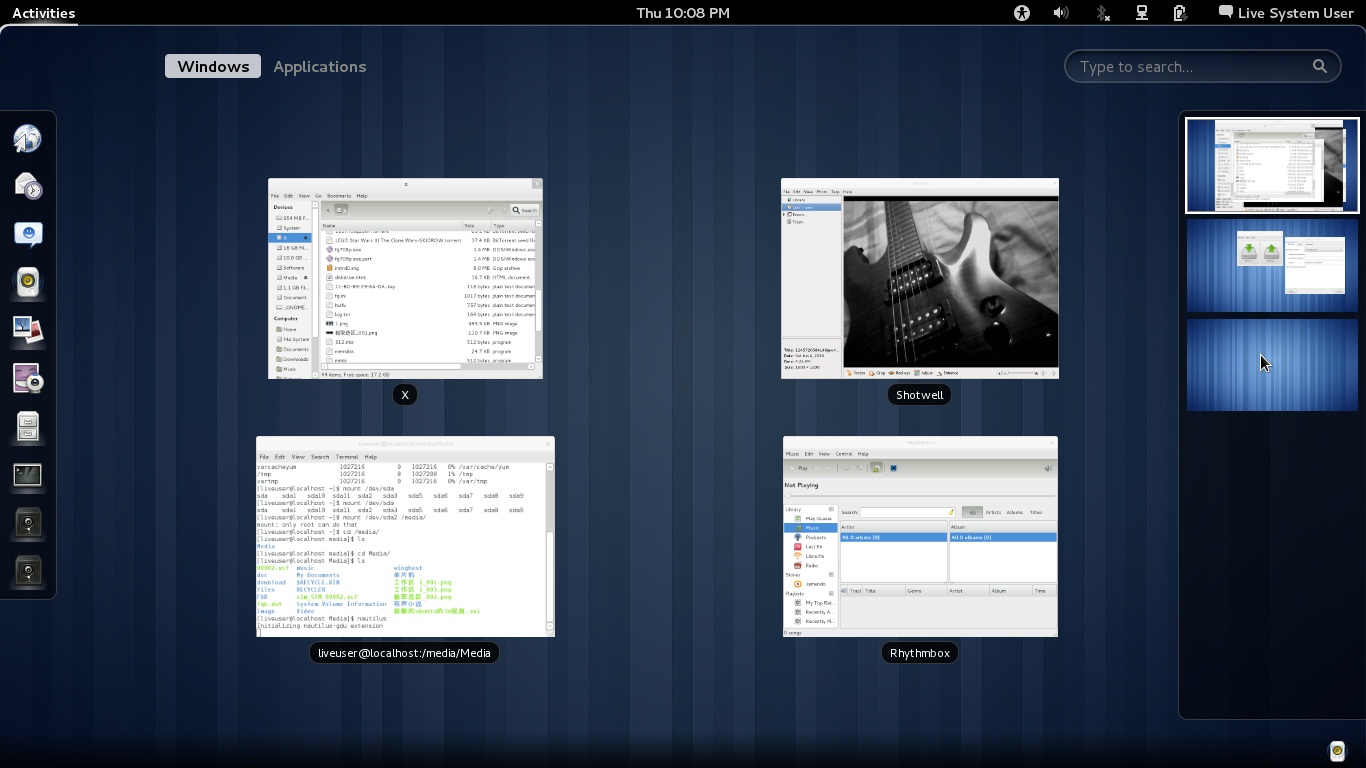
Task: Switch to the Applications tab
Action: 319,67
